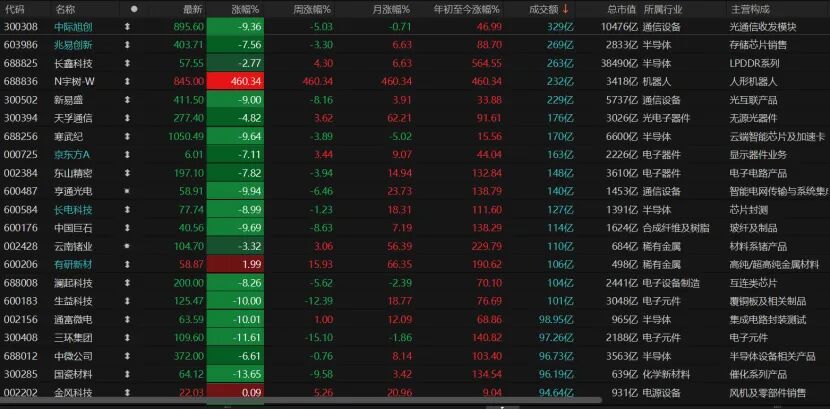
Task: Sort by the 涨幅% column header
Action: coord(246,9)
